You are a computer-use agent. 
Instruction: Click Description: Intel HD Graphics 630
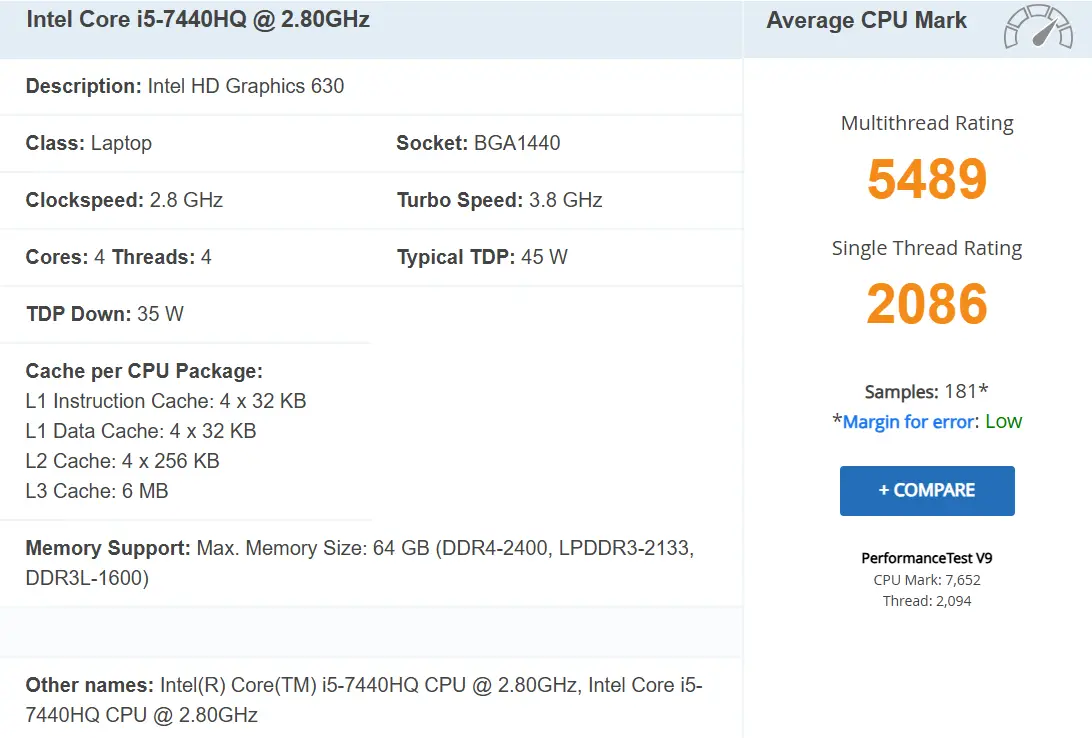pos(185,86)
